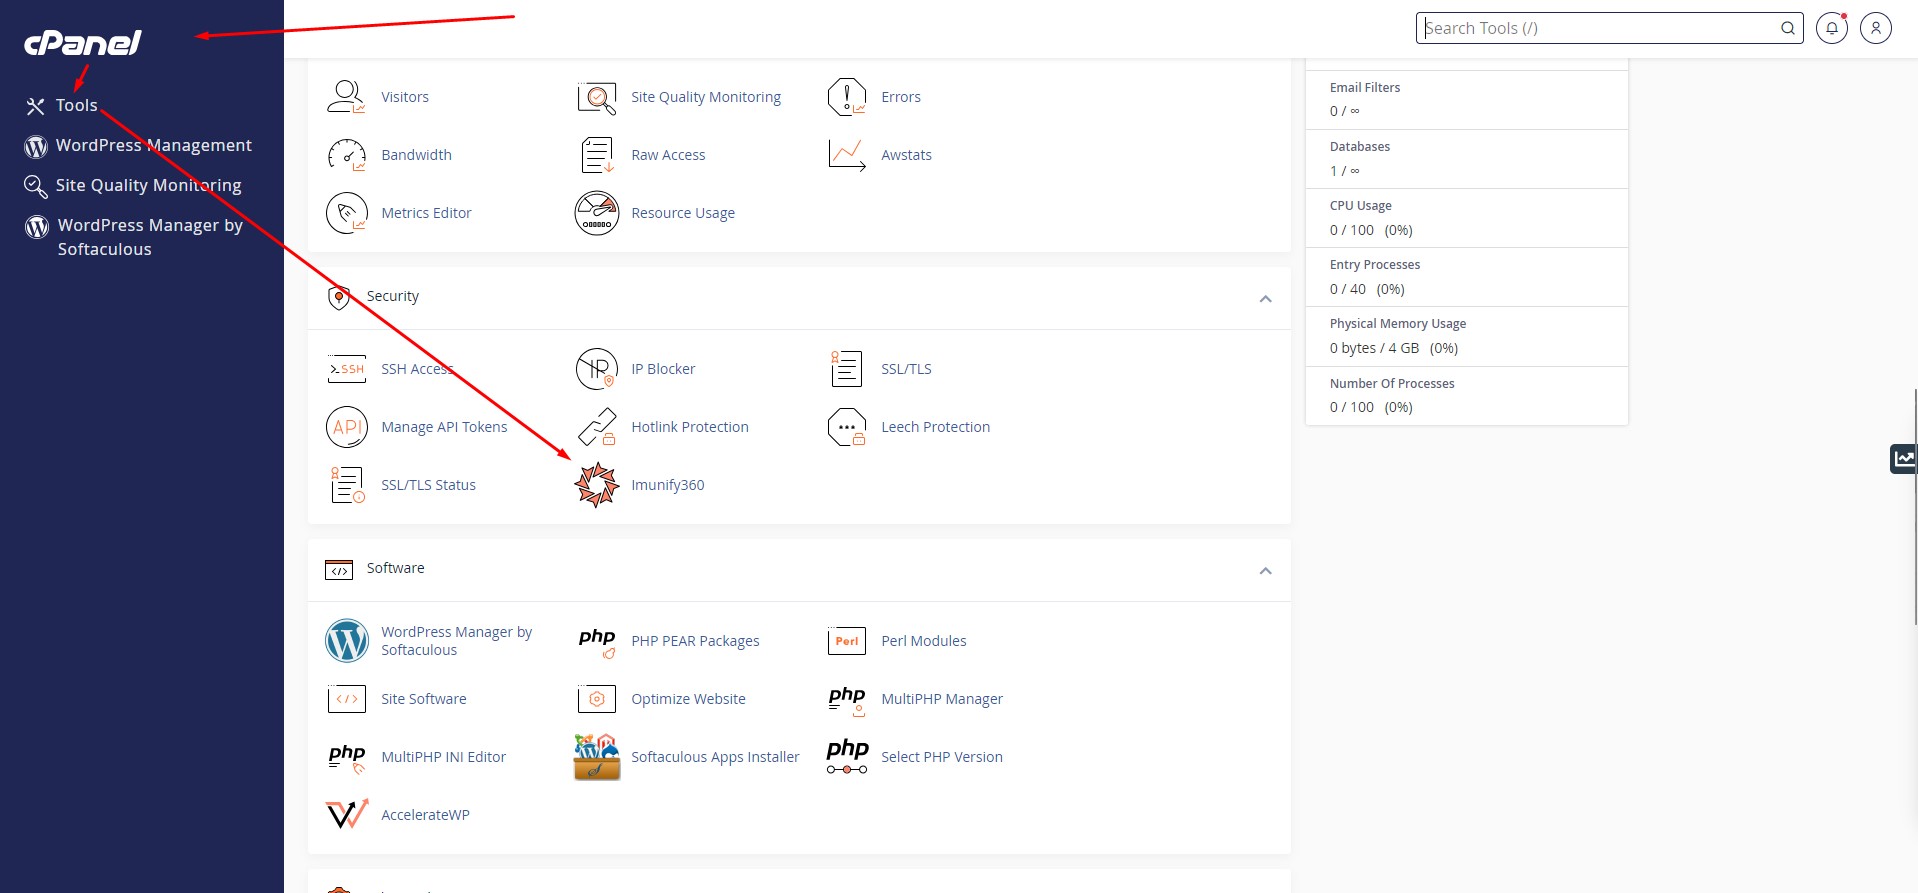Screen dimensions: 1918x893
Task: Click the SSH Access icon
Action: click(347, 369)
